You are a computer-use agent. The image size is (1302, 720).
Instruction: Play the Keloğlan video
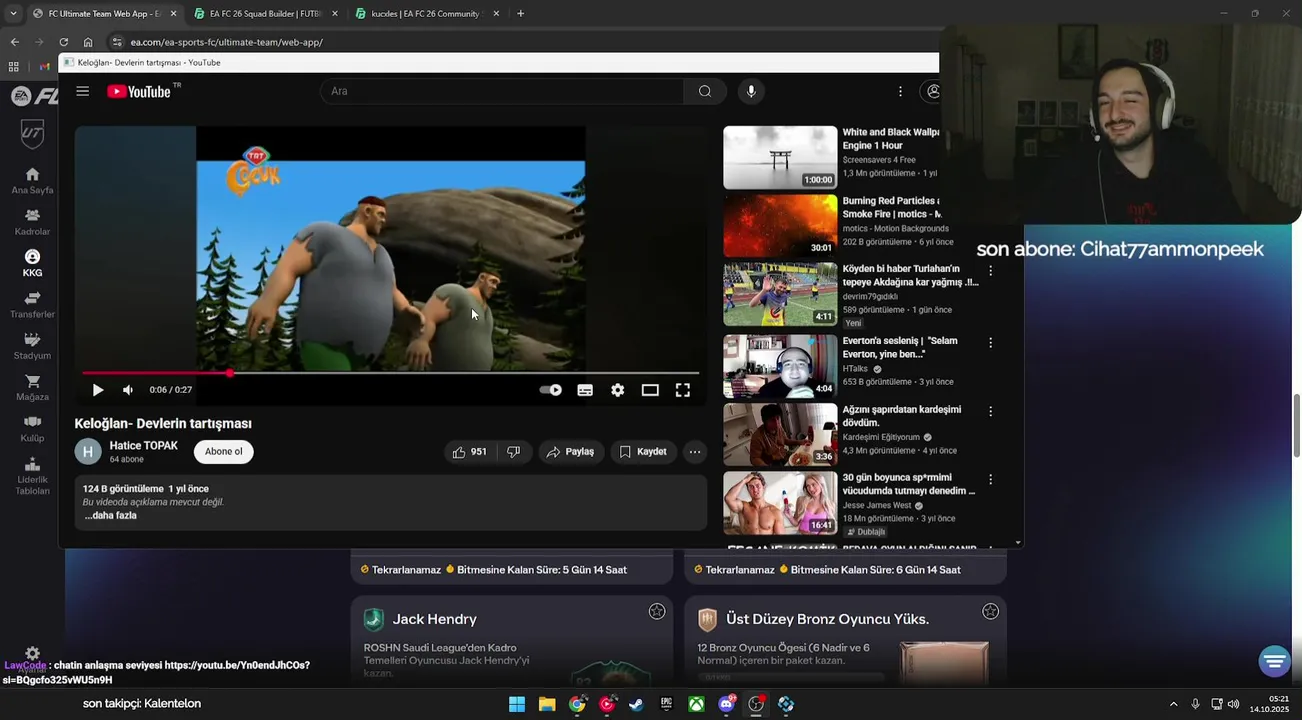(x=97, y=390)
